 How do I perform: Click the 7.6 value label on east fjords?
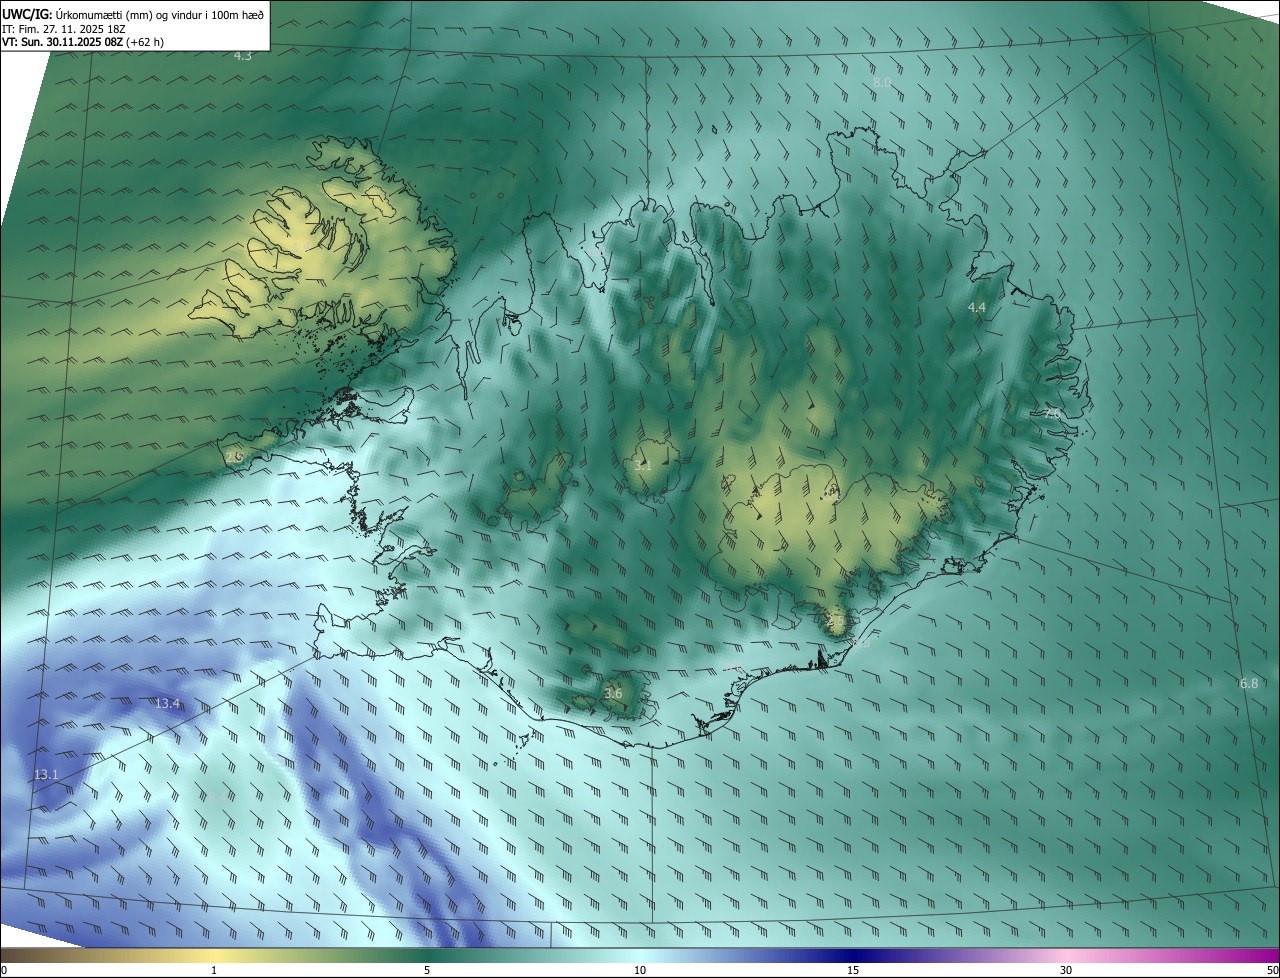click(1052, 413)
